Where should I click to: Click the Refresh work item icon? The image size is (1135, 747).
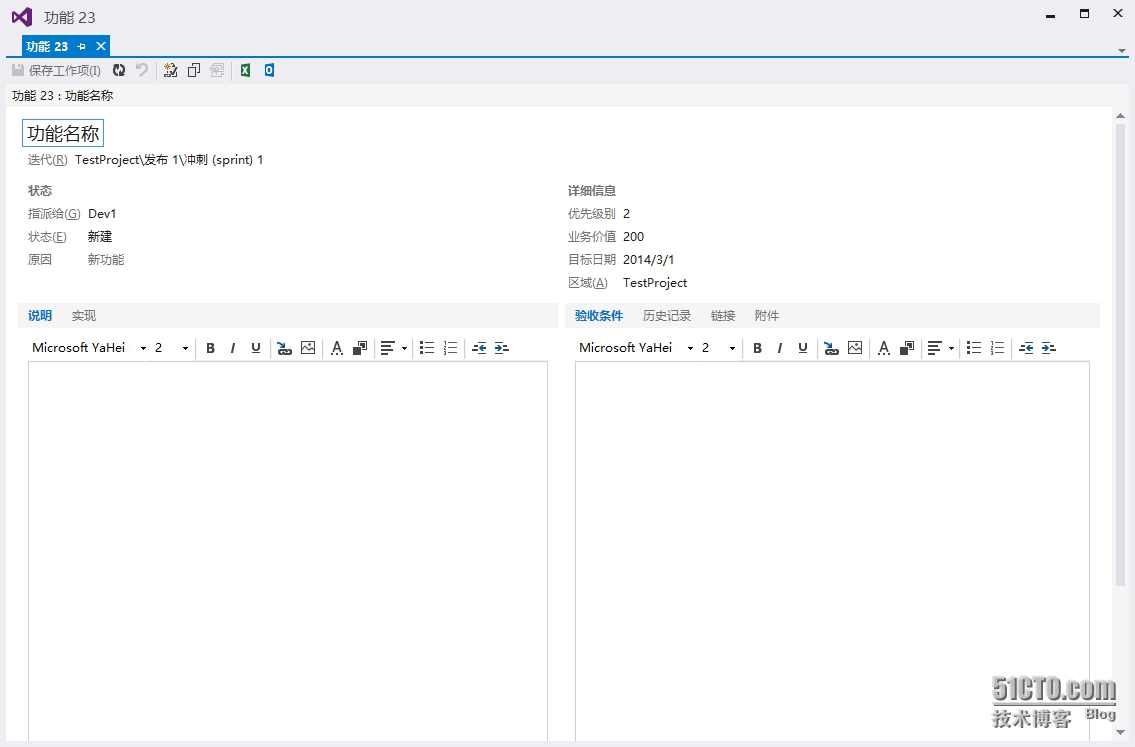(x=119, y=70)
